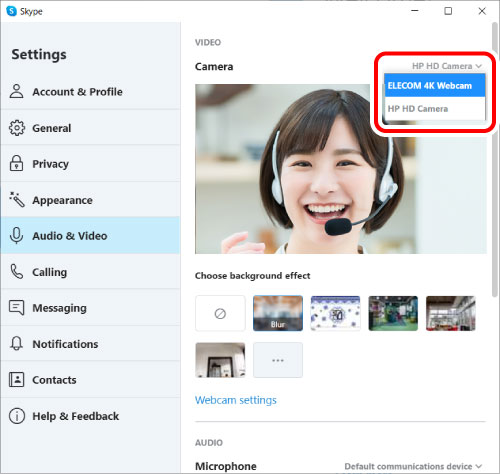Click the Account & Profile person icon
The height and width of the screenshot is (474, 500).
[16, 91]
